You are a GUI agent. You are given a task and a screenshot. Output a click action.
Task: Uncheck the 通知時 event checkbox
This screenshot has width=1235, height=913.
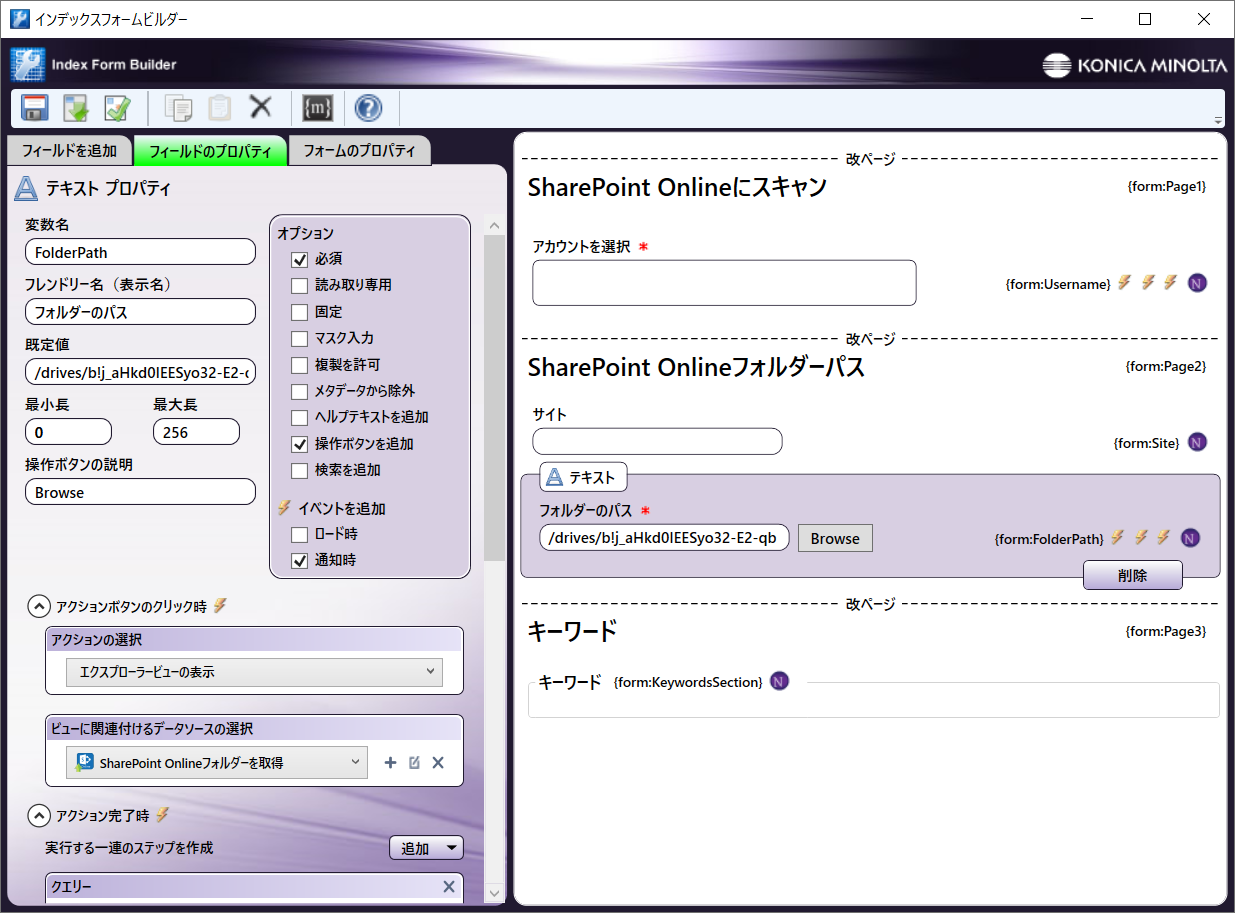299,561
